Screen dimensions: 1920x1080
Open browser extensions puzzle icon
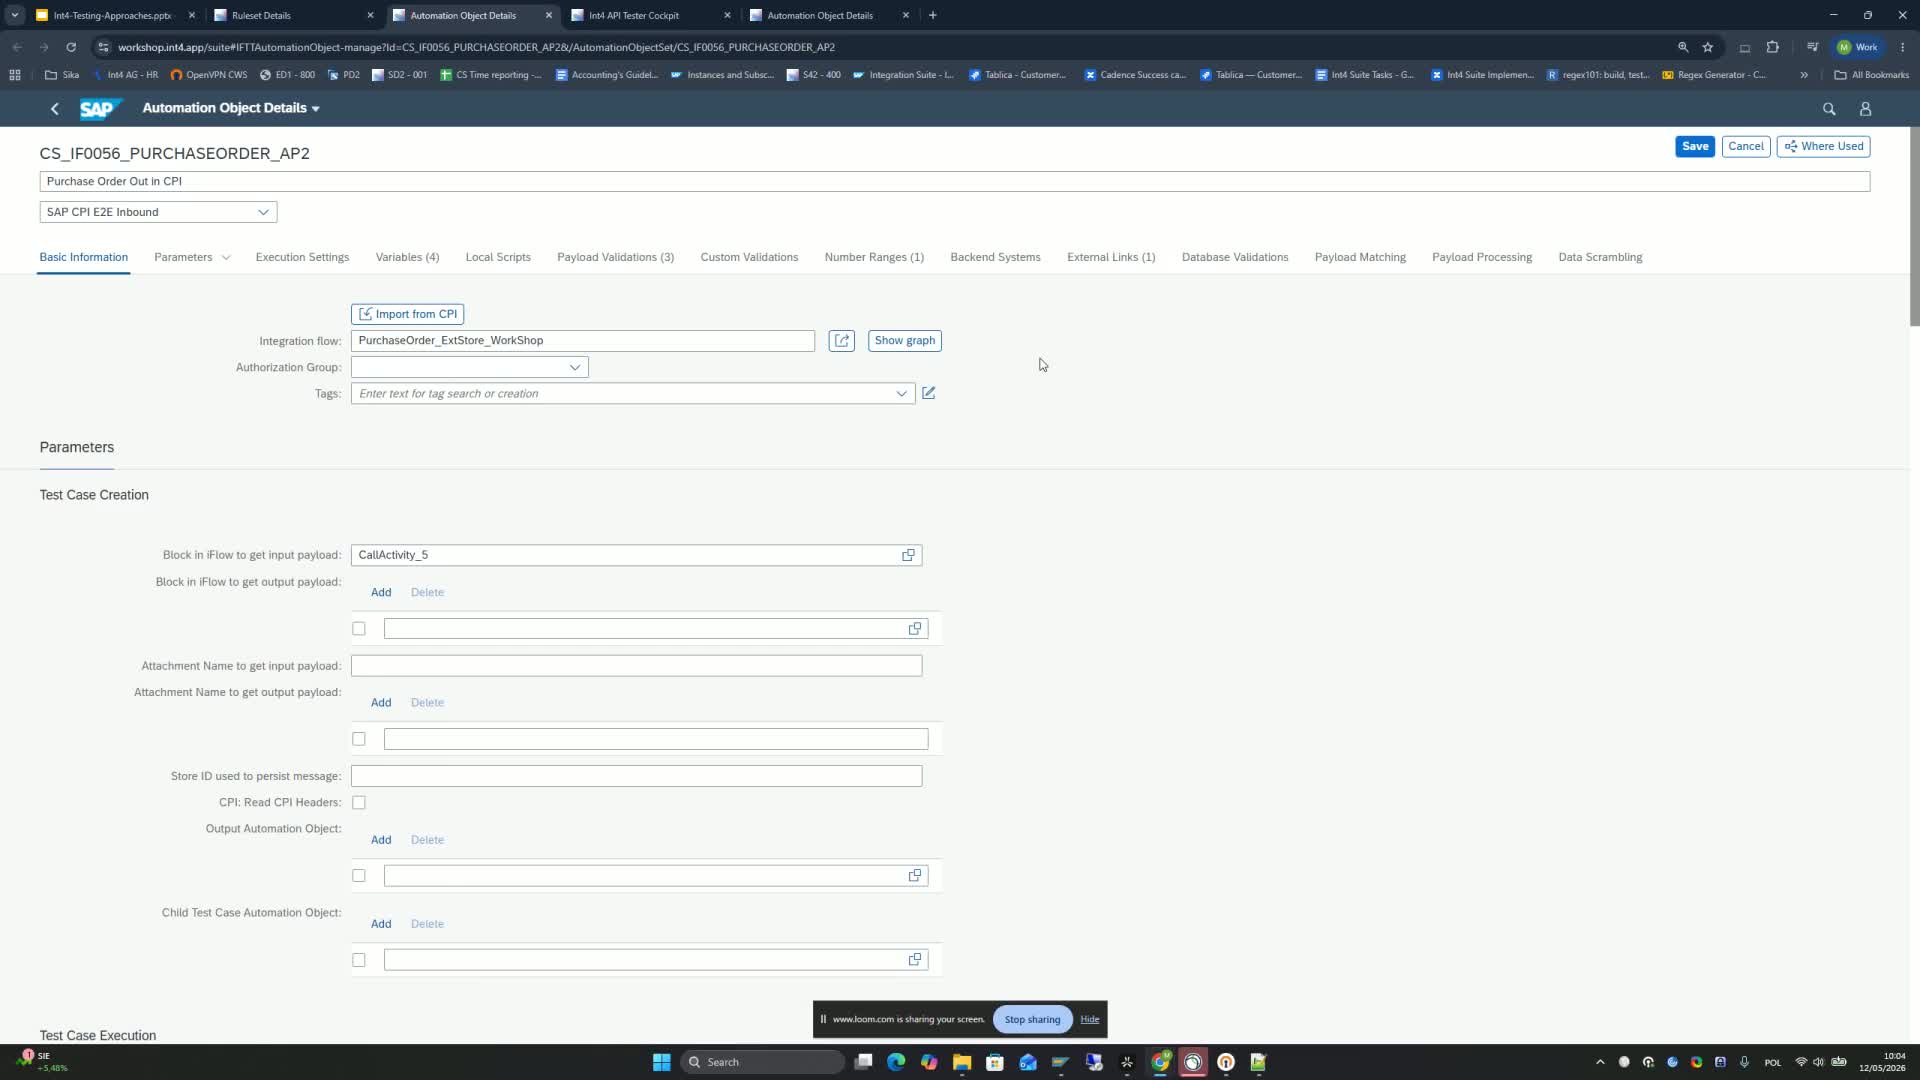click(x=1773, y=47)
